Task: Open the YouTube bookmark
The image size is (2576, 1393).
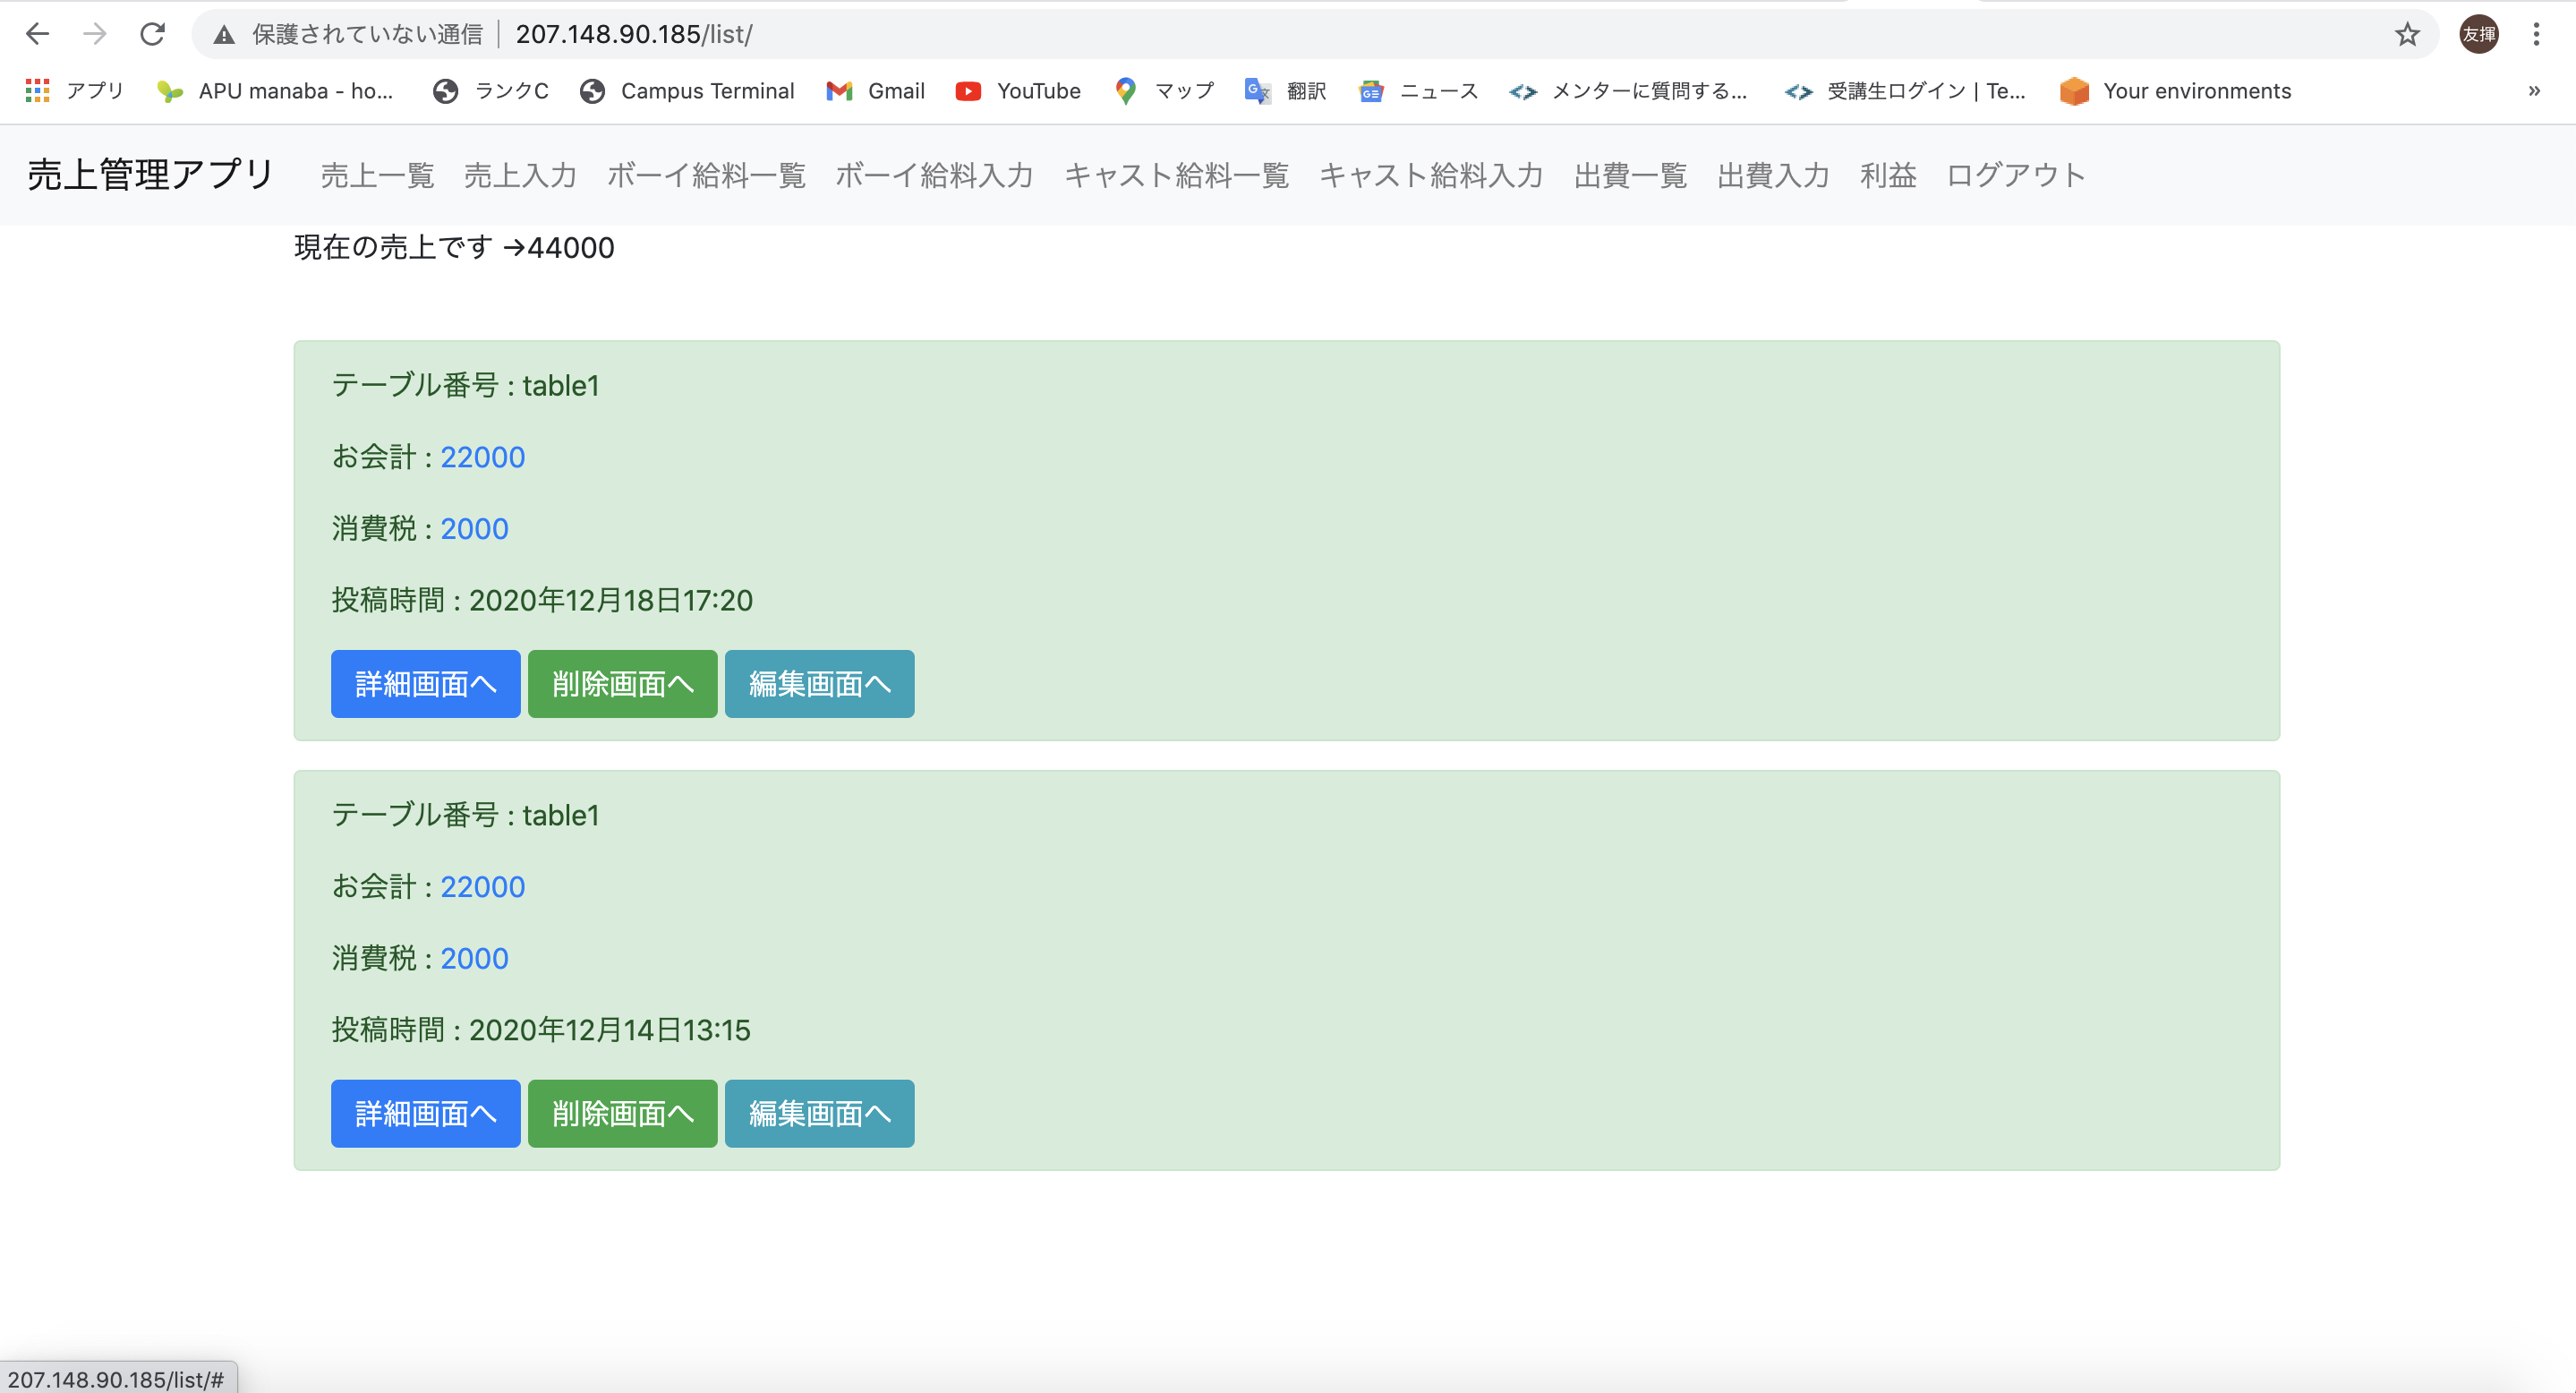Action: pyautogui.click(x=1018, y=91)
